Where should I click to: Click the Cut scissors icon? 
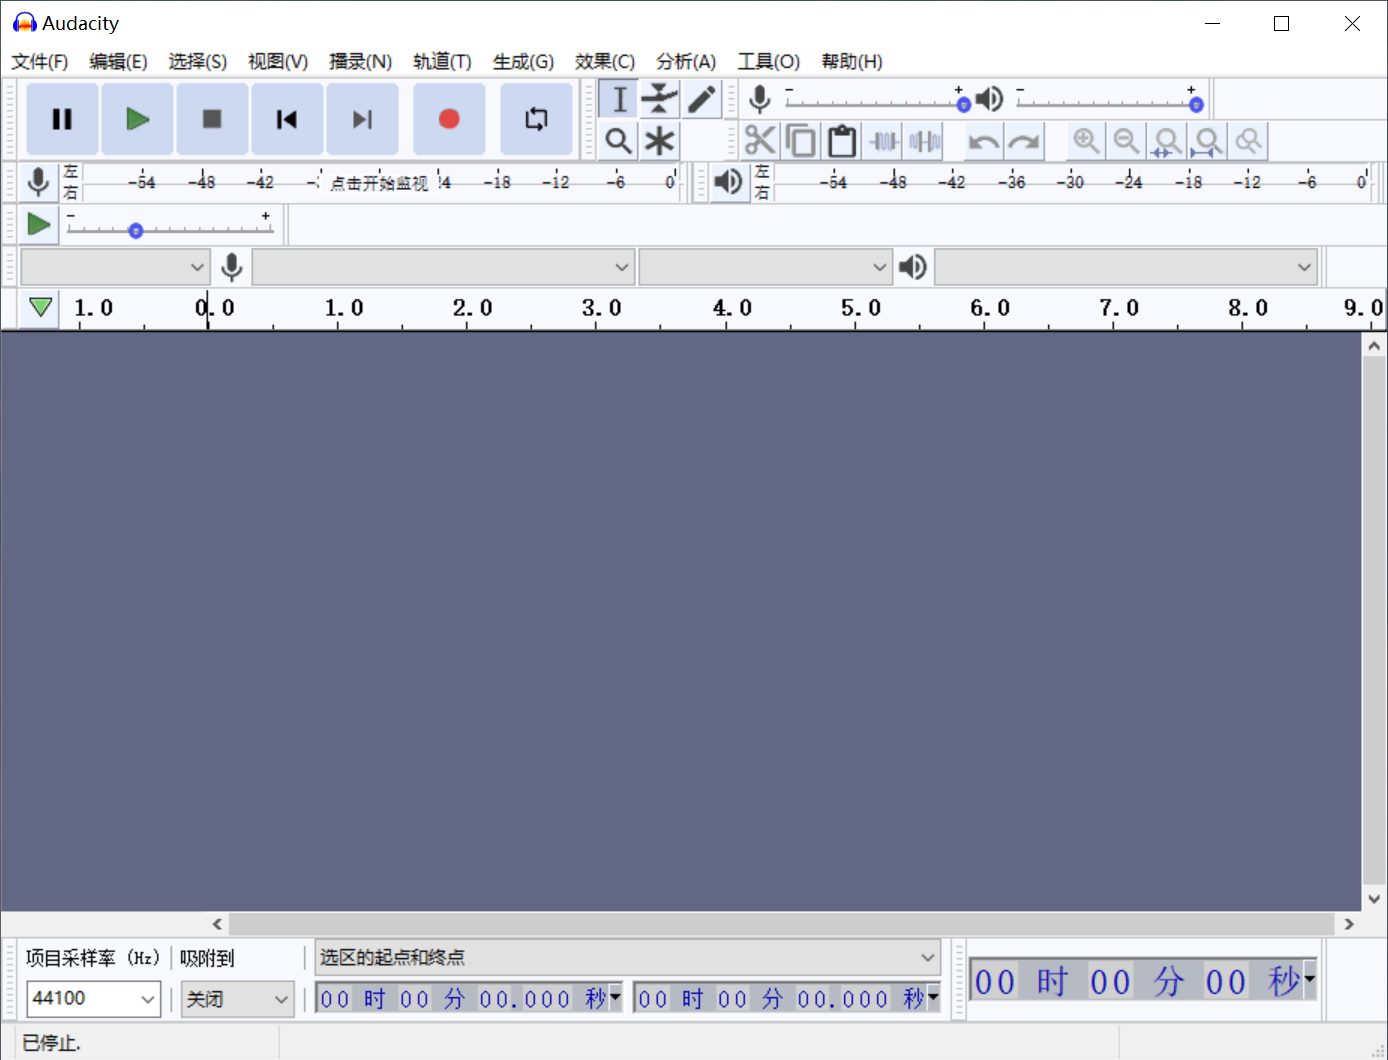click(760, 141)
